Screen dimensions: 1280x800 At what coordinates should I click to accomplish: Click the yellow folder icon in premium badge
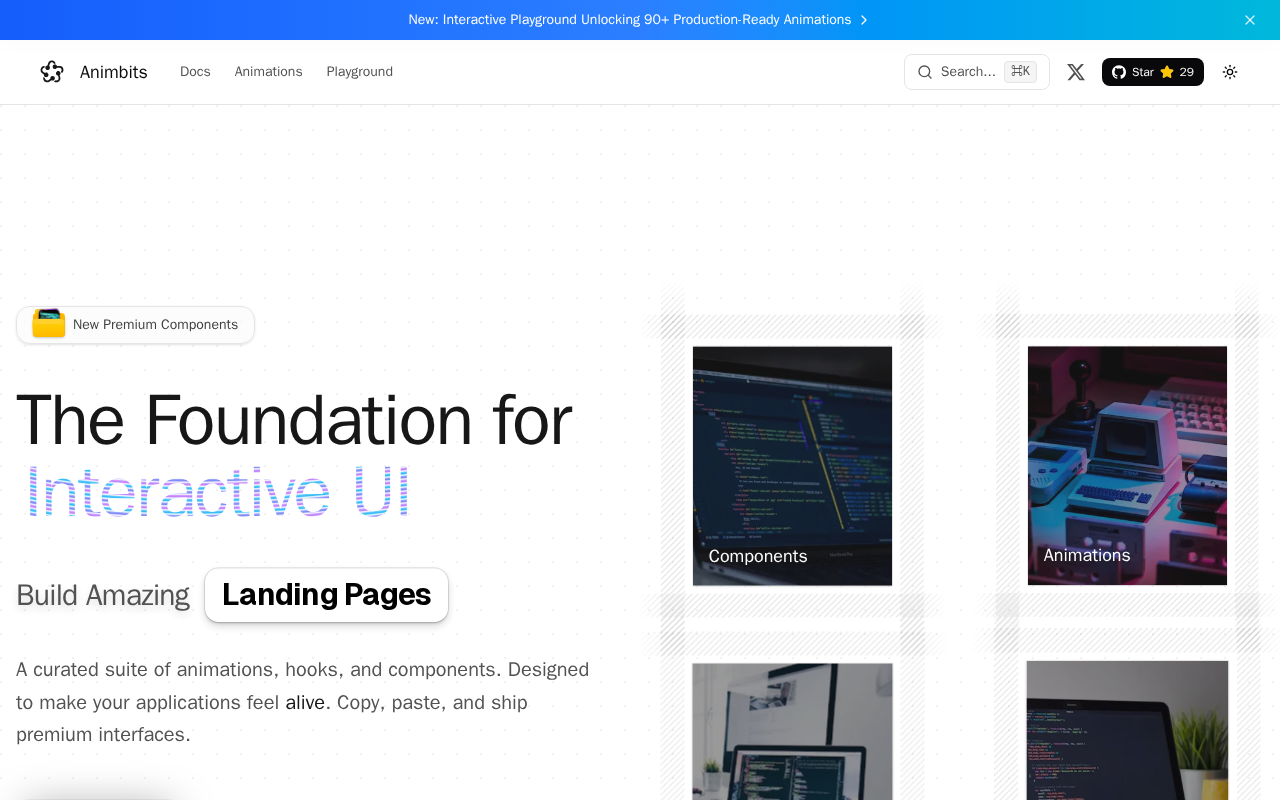(x=49, y=324)
